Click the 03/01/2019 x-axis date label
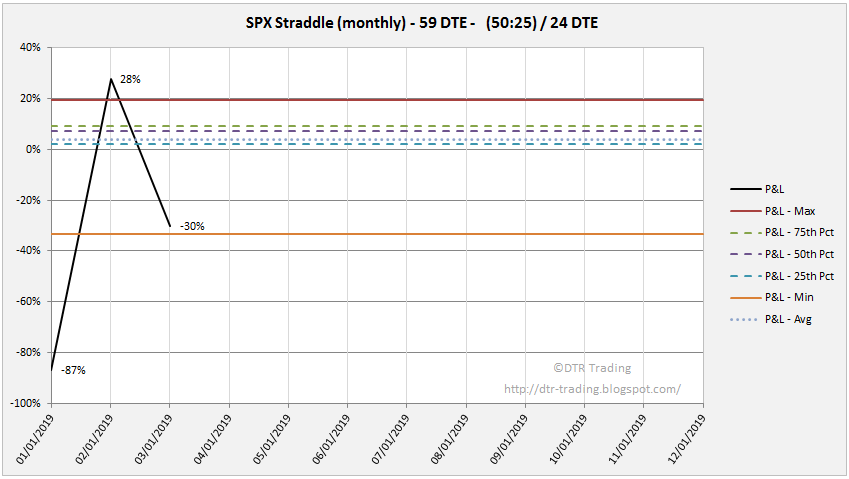 [x=153, y=439]
